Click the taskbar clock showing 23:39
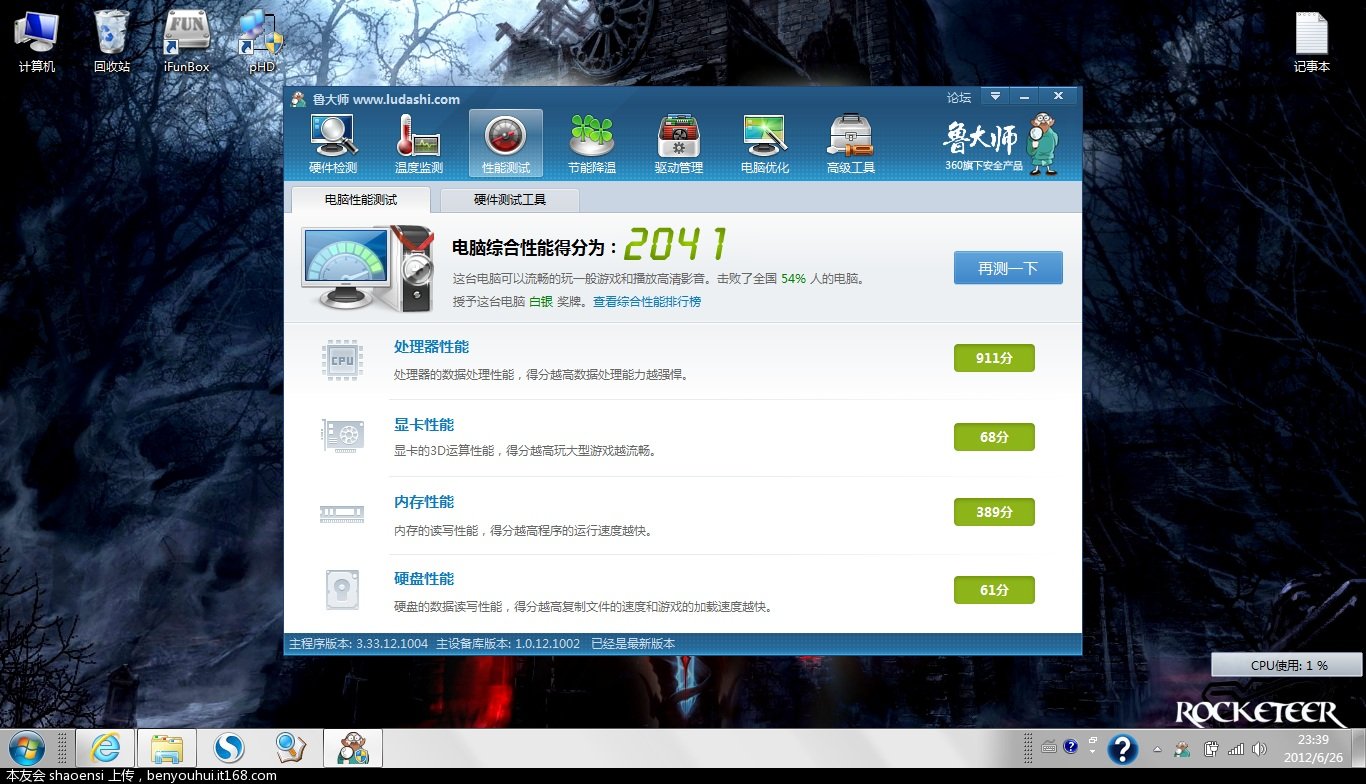 pyautogui.click(x=1312, y=748)
